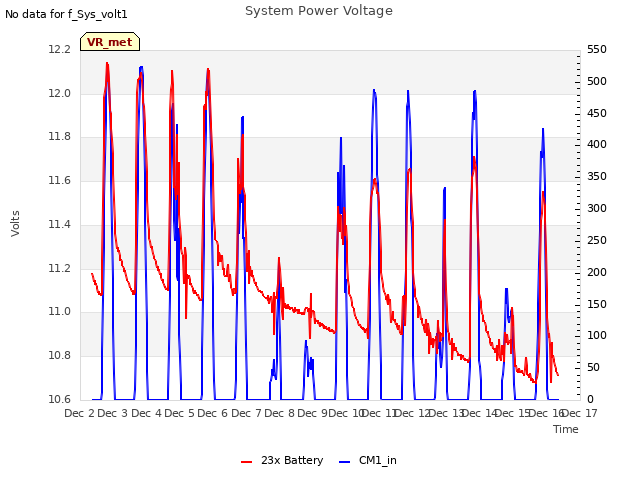Click the Volts y-axis label
Screen dimensions: 640x480
pyautogui.click(x=15, y=224)
